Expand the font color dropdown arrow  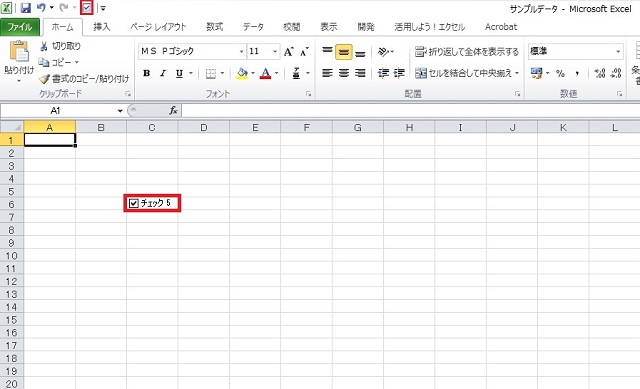[x=276, y=73]
